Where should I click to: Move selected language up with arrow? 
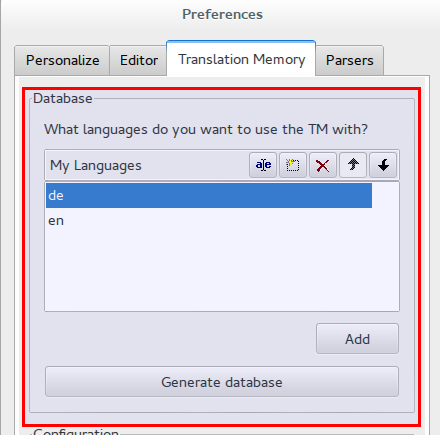(x=353, y=165)
